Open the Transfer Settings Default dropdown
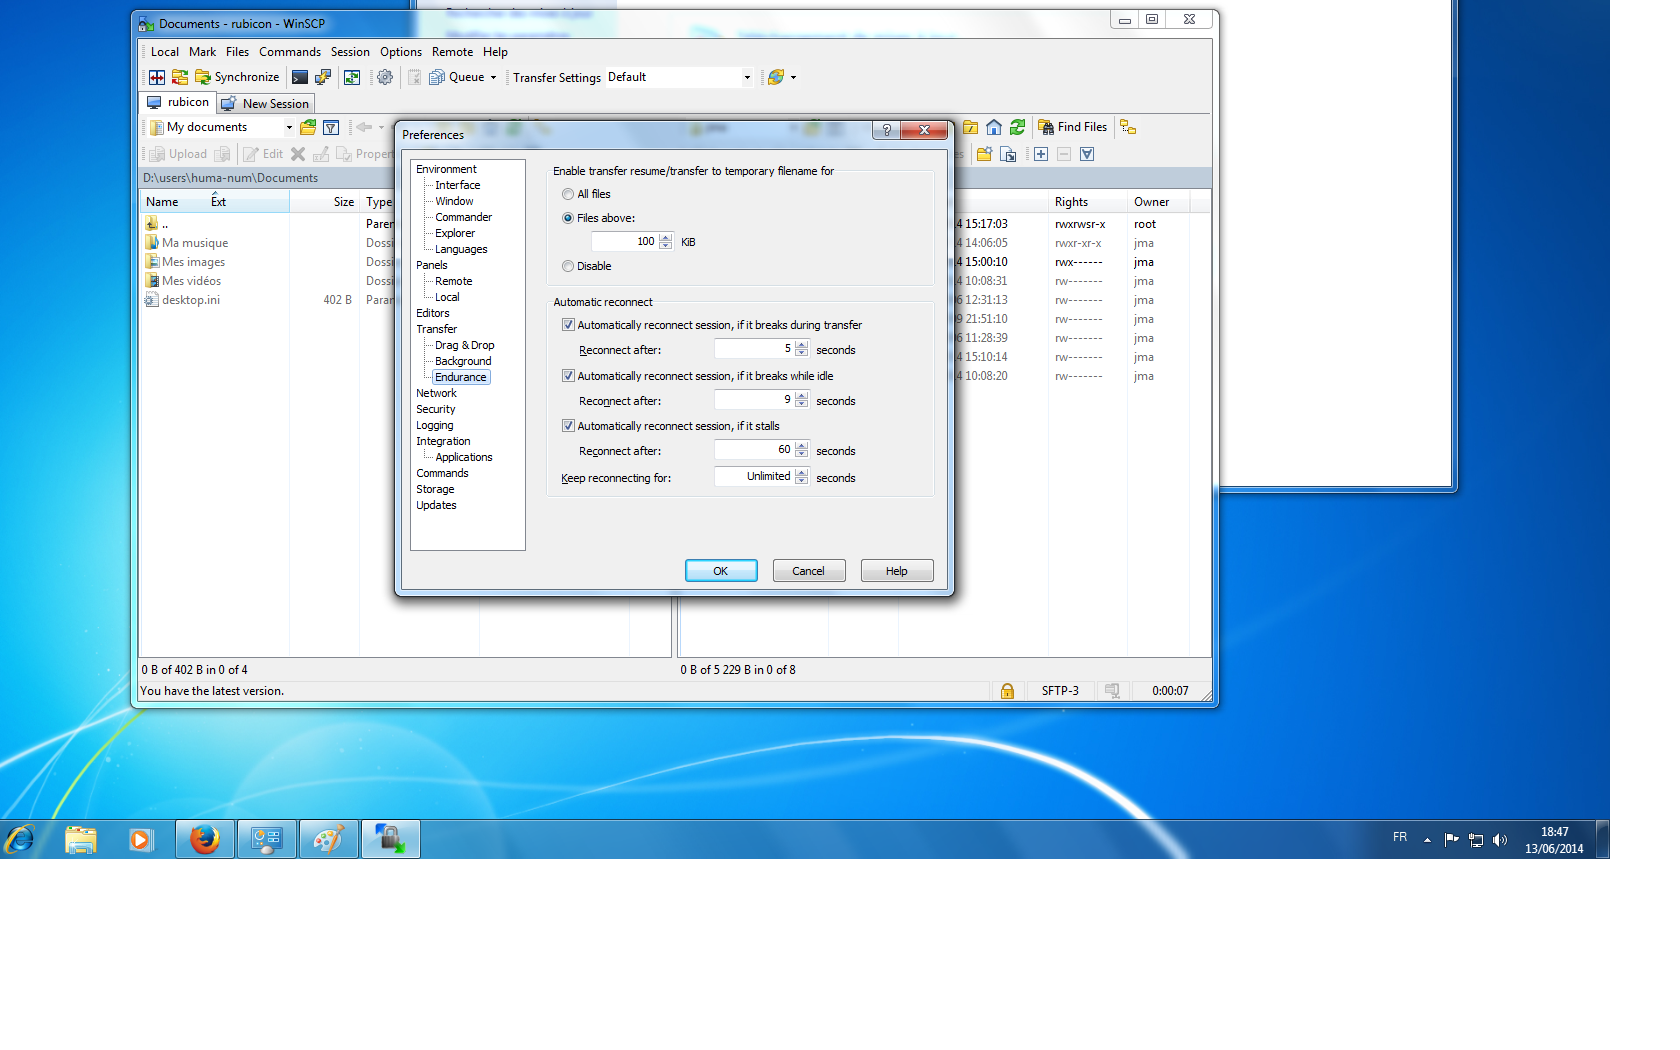The height and width of the screenshot is (1050, 1680). coord(680,77)
